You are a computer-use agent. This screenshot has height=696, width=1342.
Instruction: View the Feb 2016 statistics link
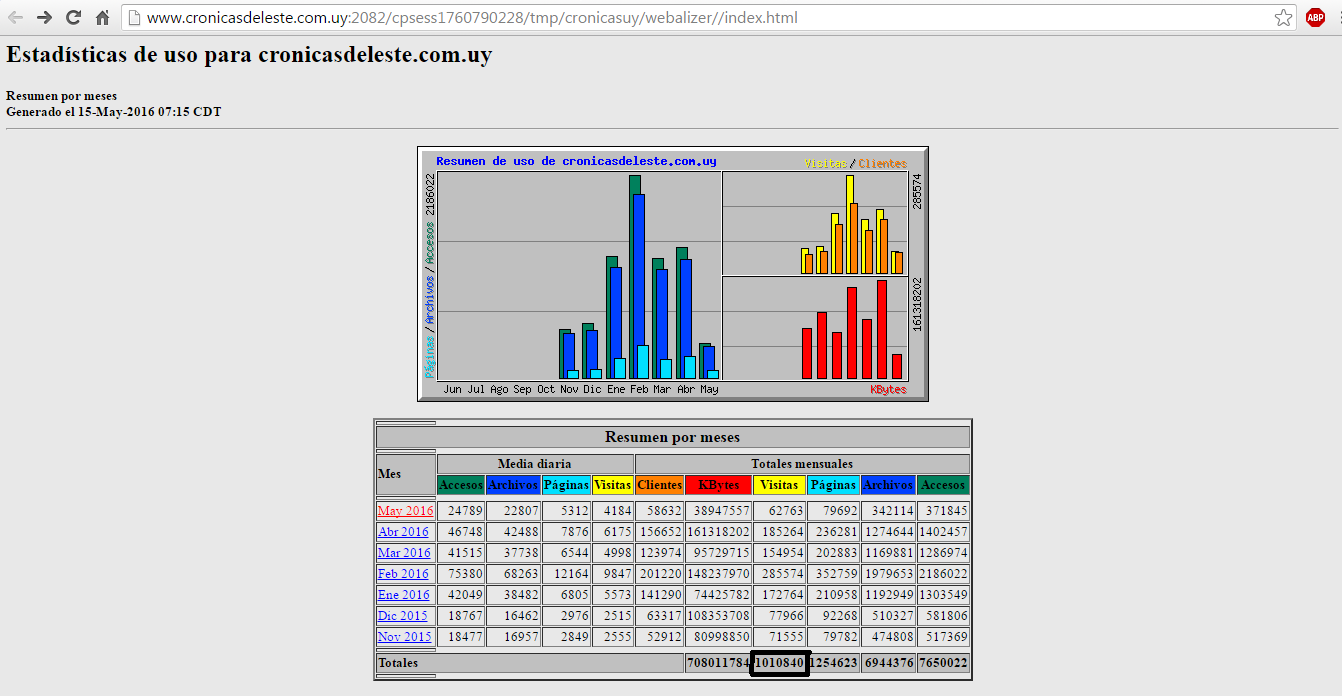(x=403, y=574)
